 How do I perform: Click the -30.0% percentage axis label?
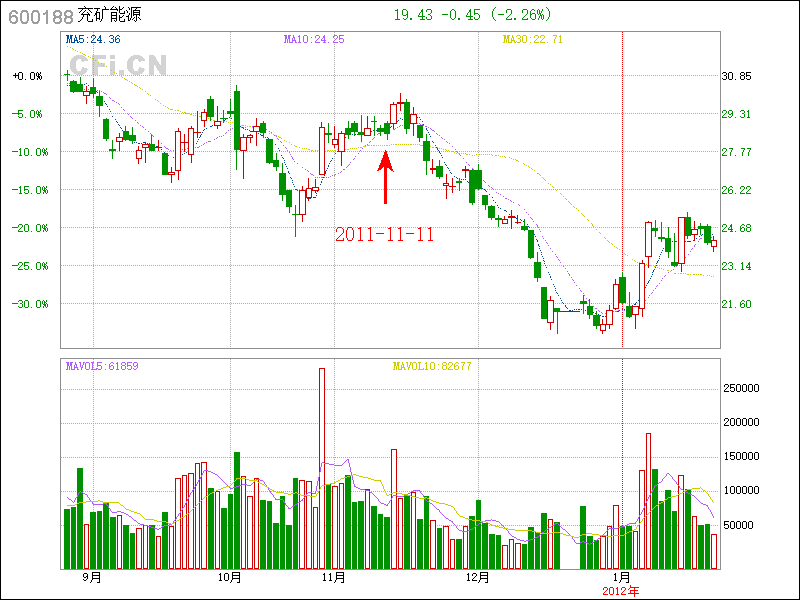(x=28, y=304)
